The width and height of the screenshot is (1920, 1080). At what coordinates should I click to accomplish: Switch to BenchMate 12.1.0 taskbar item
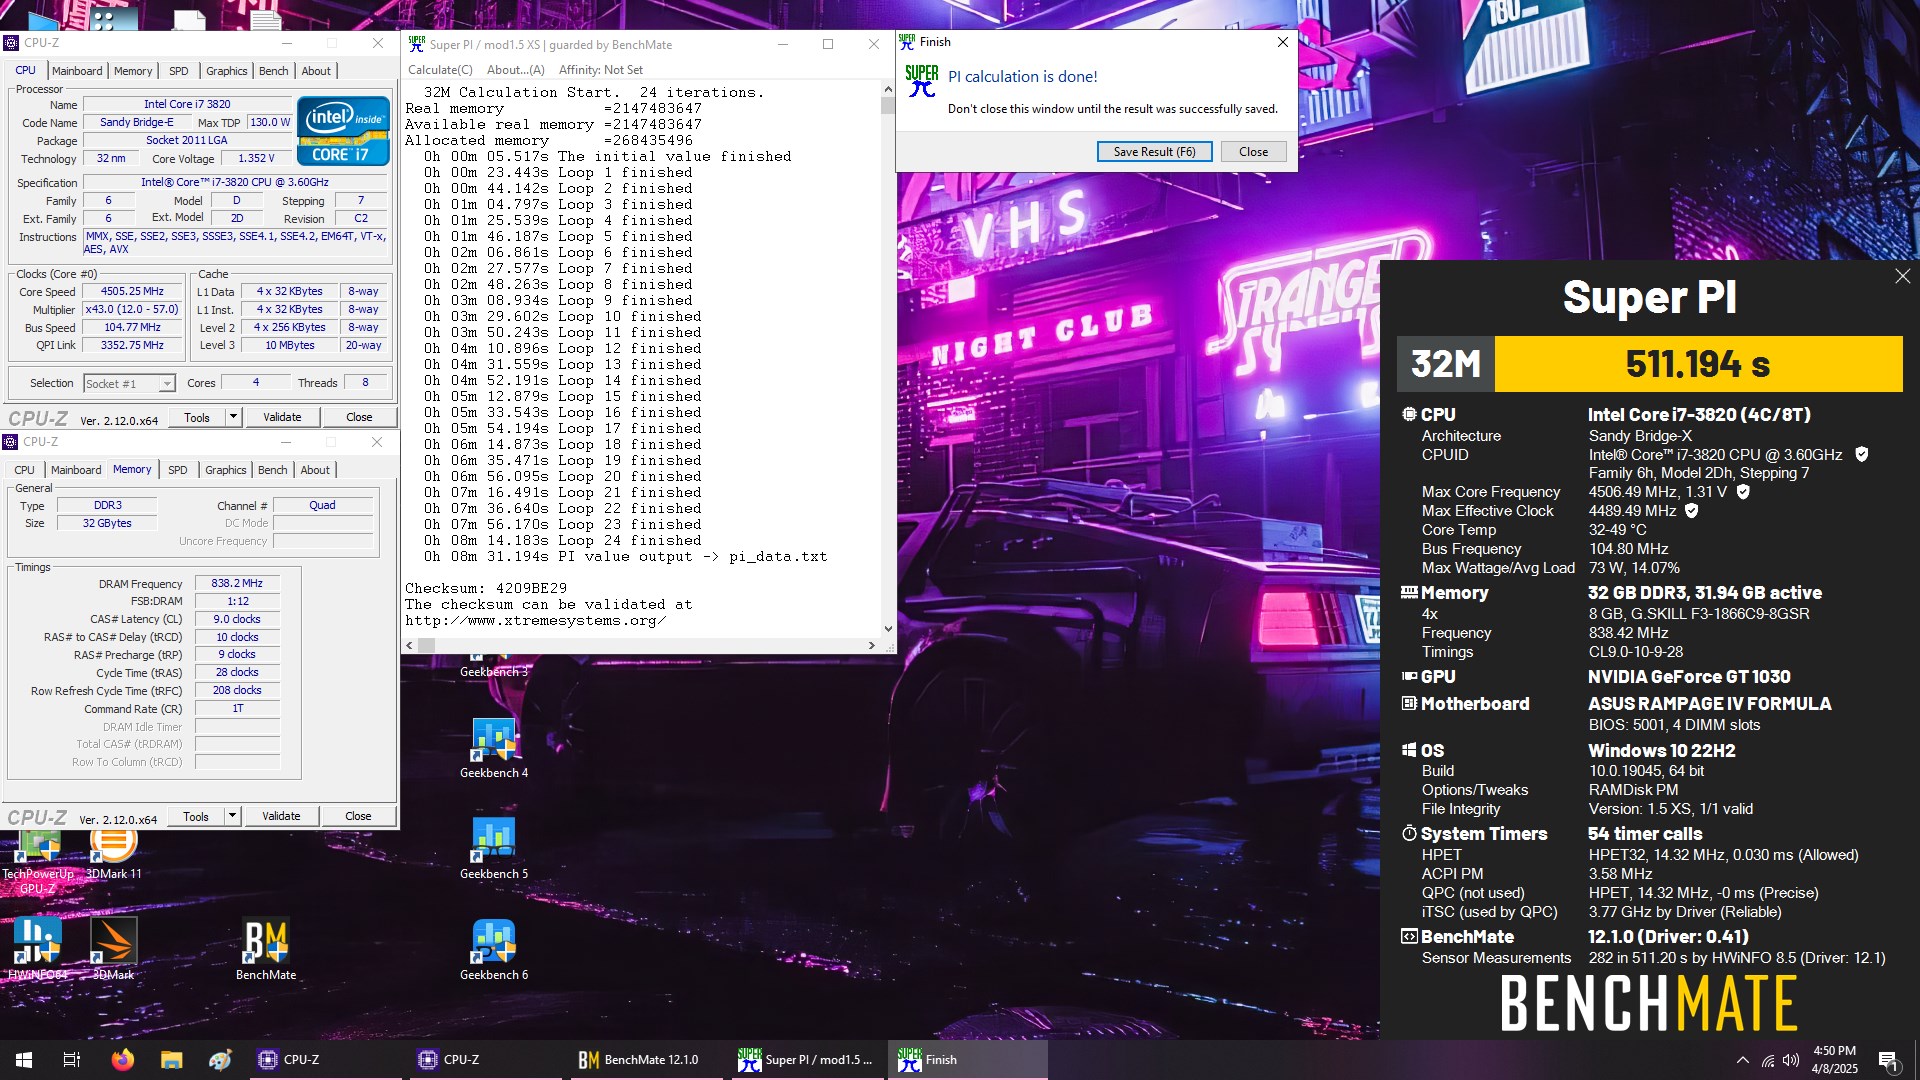click(646, 1060)
